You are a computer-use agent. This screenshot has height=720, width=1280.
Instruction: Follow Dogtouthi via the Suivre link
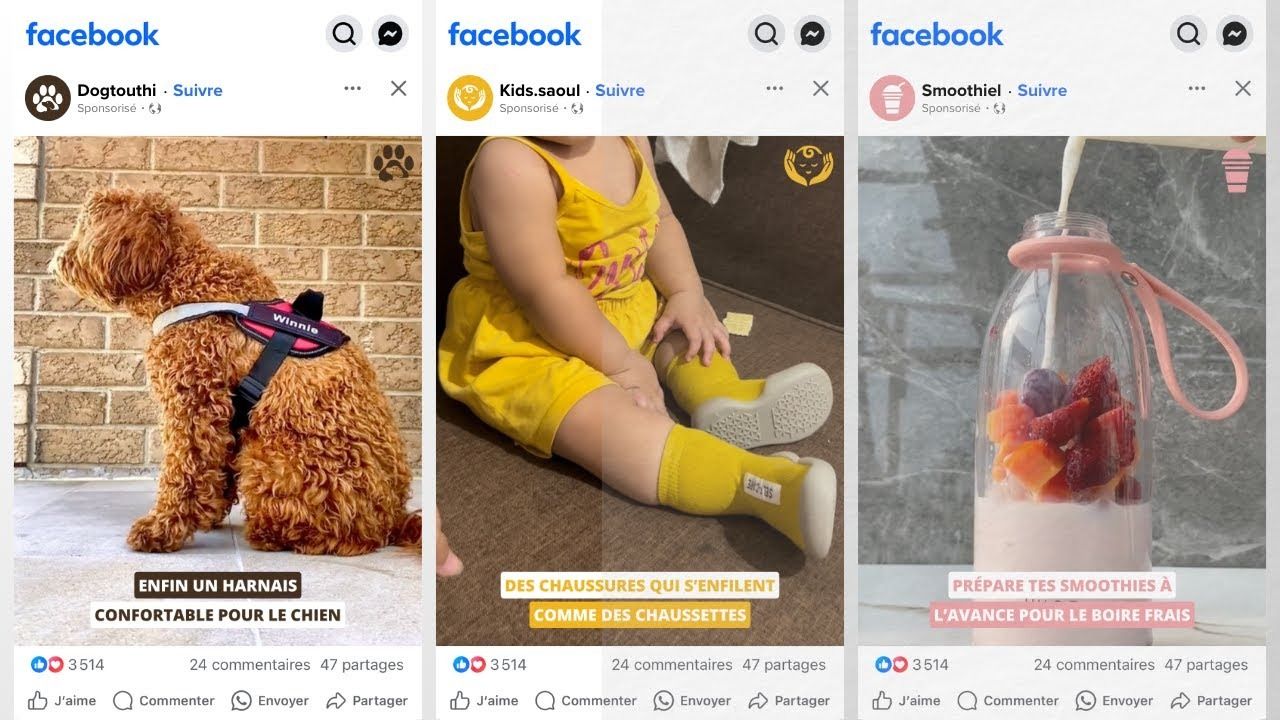[198, 90]
